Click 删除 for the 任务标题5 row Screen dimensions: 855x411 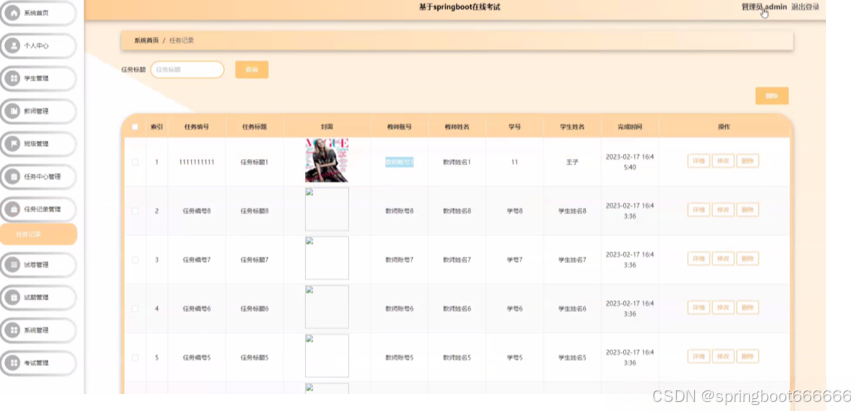748,357
